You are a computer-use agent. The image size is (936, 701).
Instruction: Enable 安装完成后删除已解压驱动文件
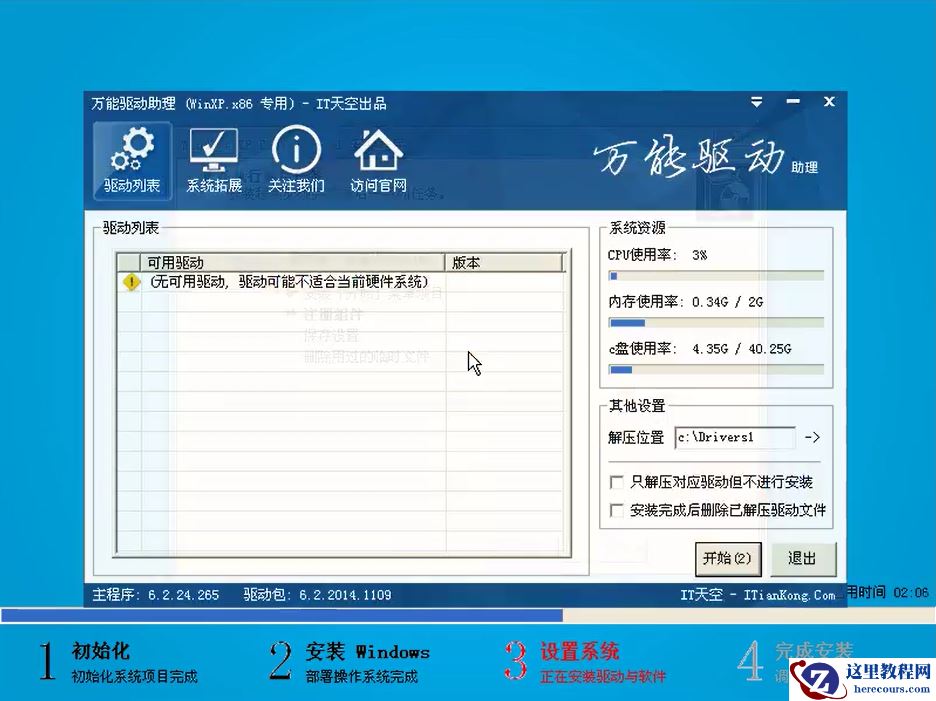(x=617, y=510)
